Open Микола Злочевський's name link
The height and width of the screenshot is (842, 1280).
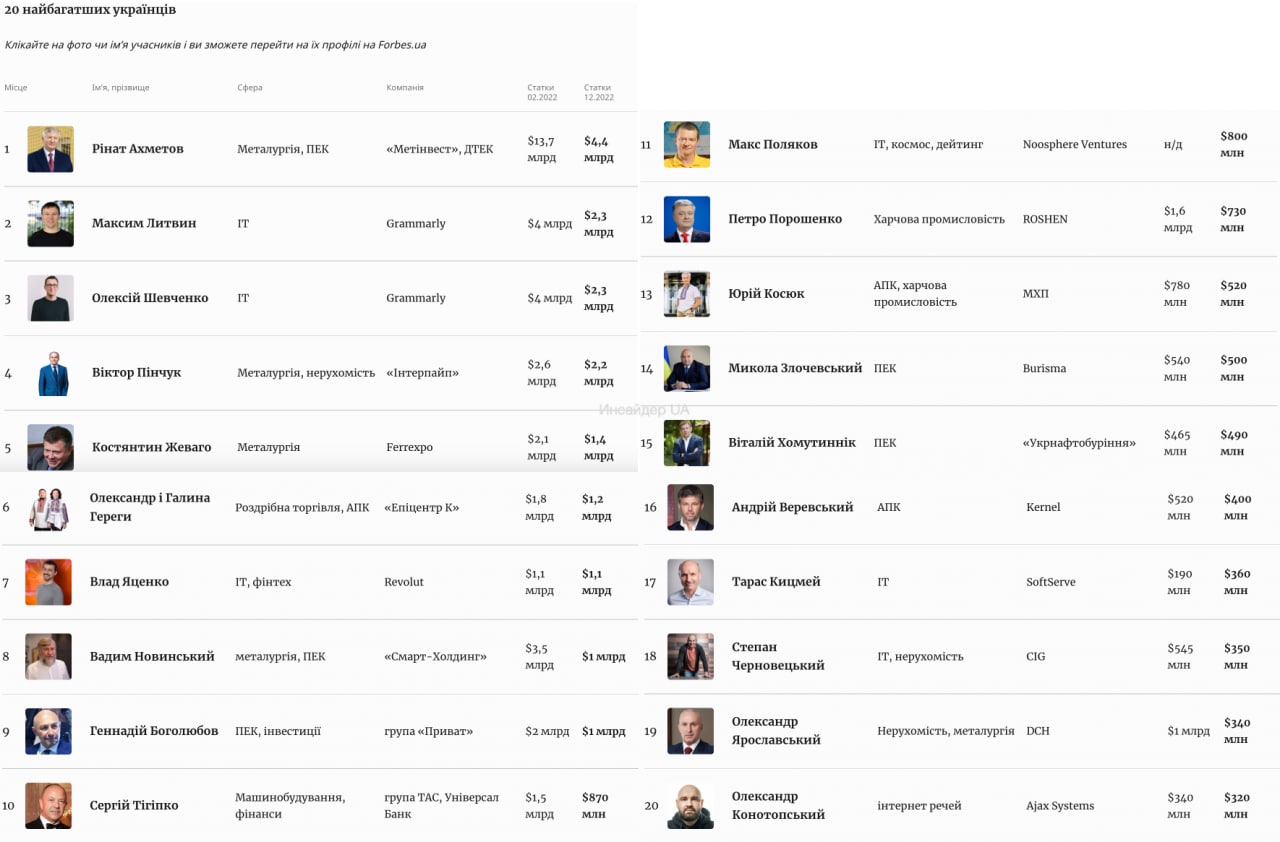click(795, 368)
